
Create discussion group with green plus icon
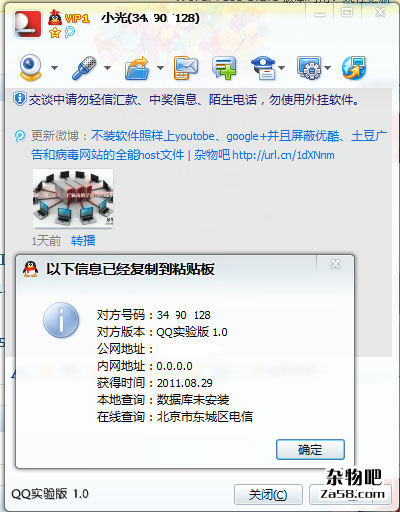tap(224, 68)
